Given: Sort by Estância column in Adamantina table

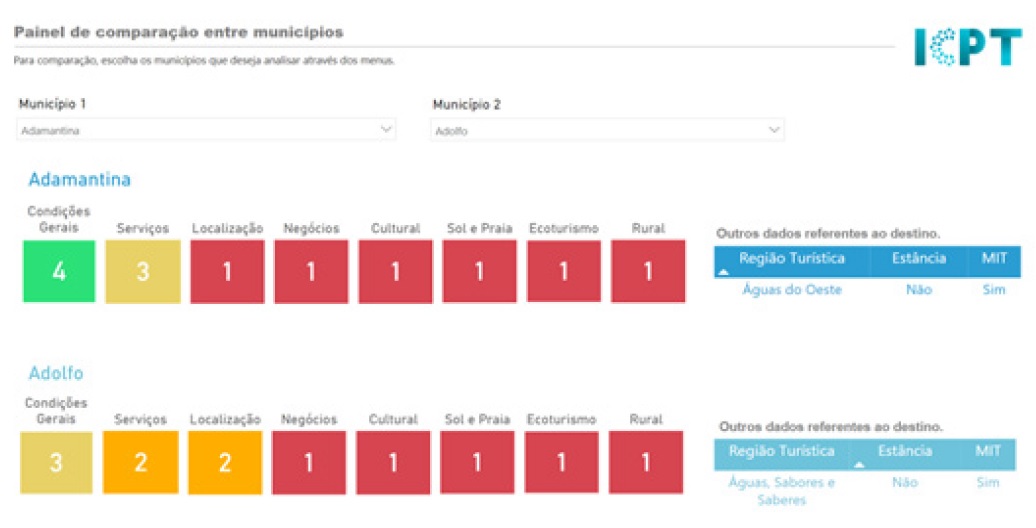Looking at the screenshot, I should [917, 259].
